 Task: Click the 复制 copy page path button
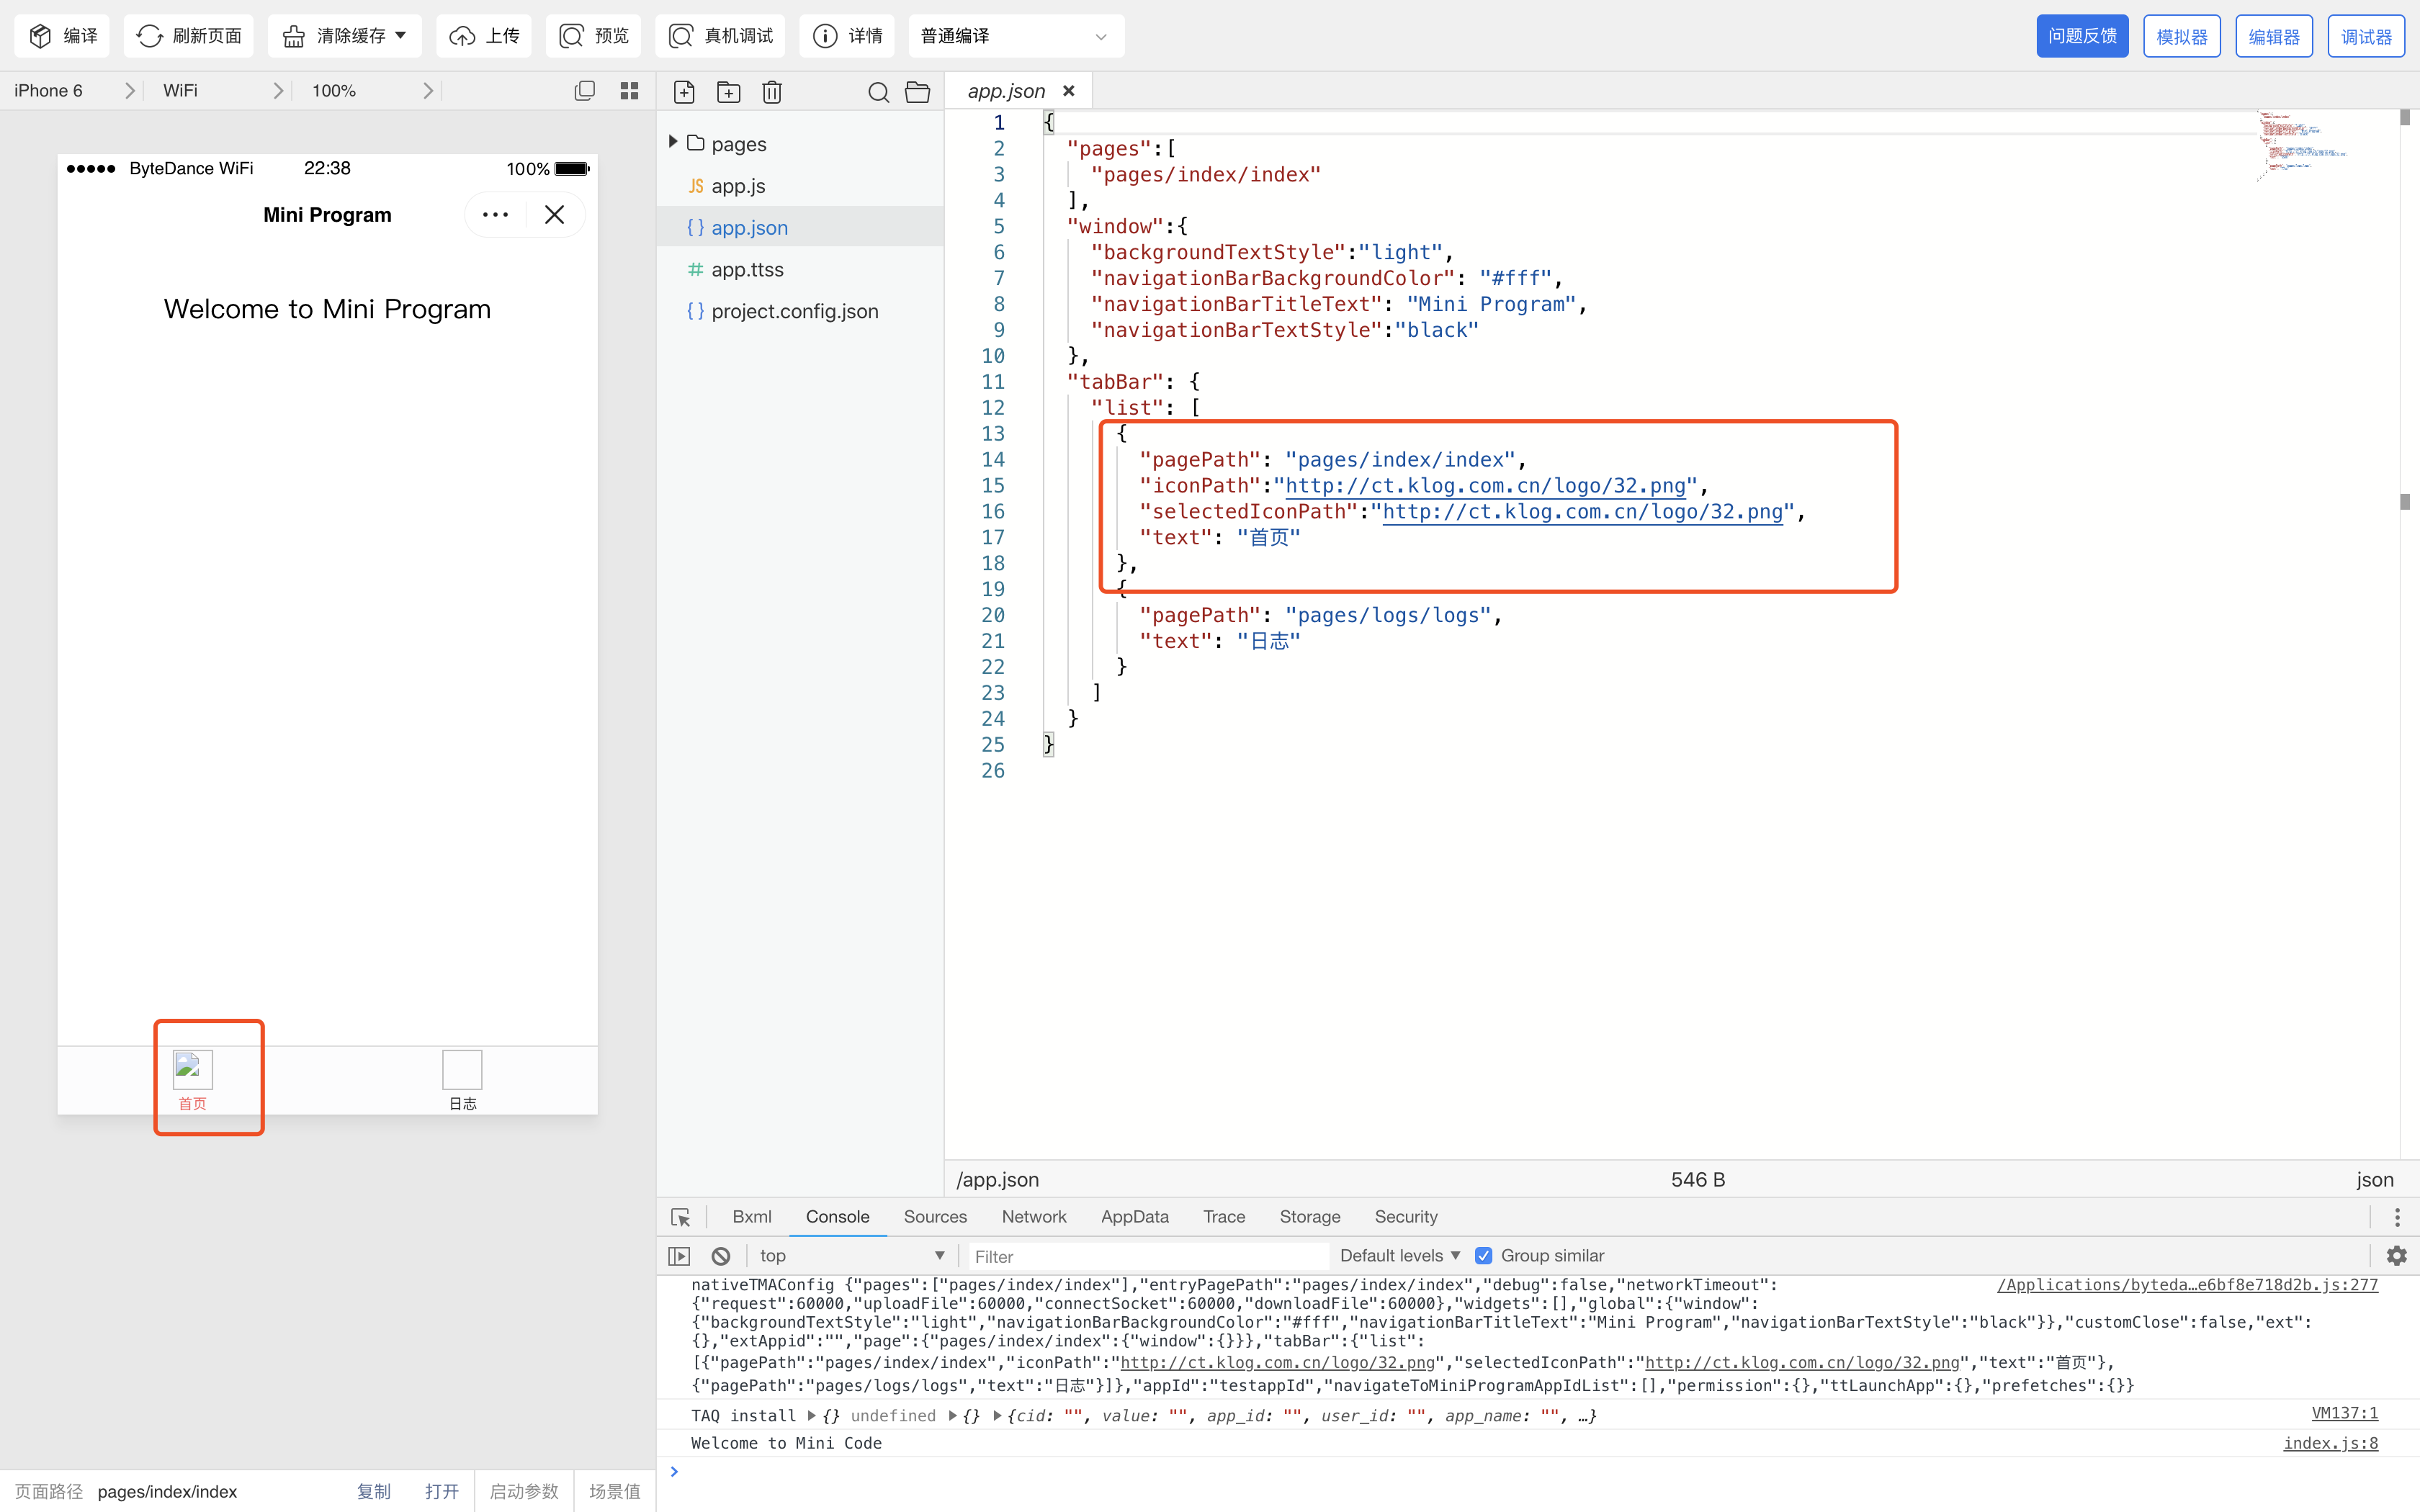pyautogui.click(x=373, y=1491)
